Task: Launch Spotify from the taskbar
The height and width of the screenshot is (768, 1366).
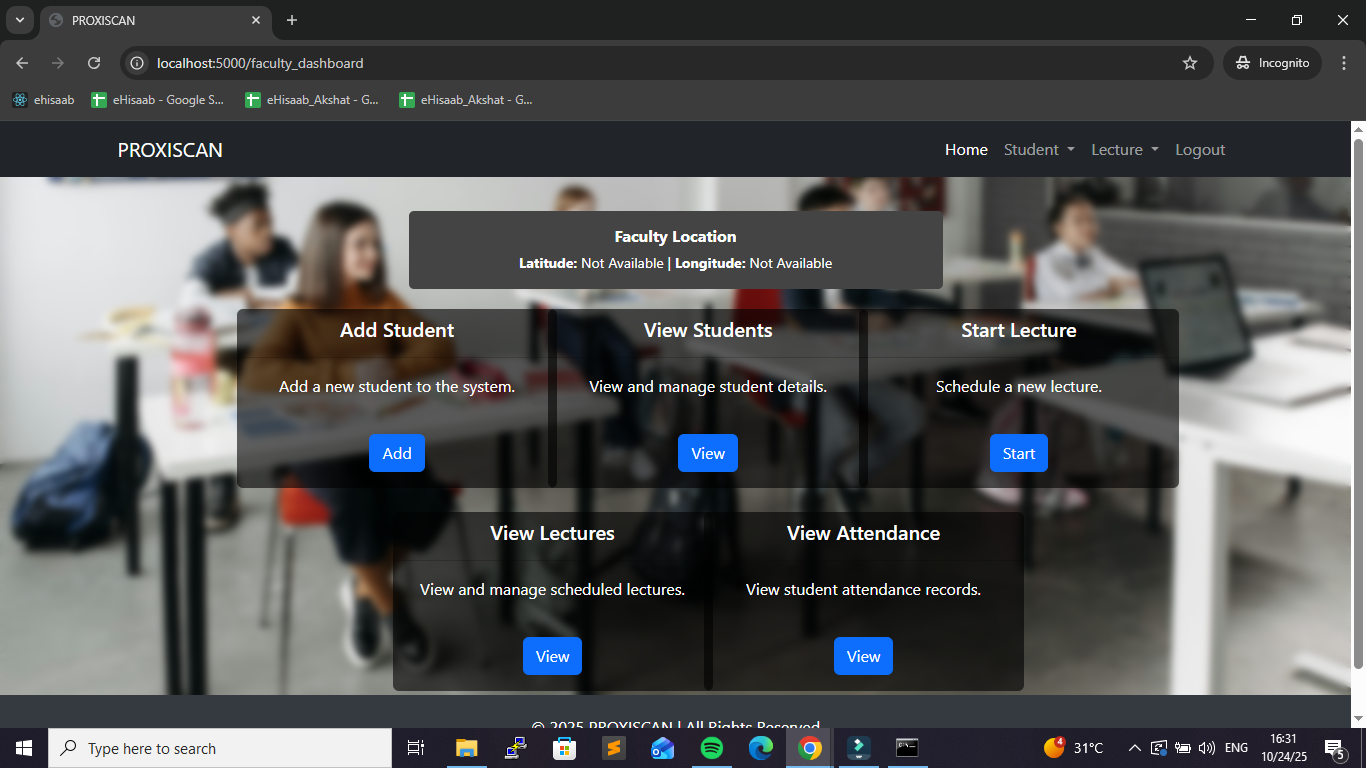Action: pos(711,748)
